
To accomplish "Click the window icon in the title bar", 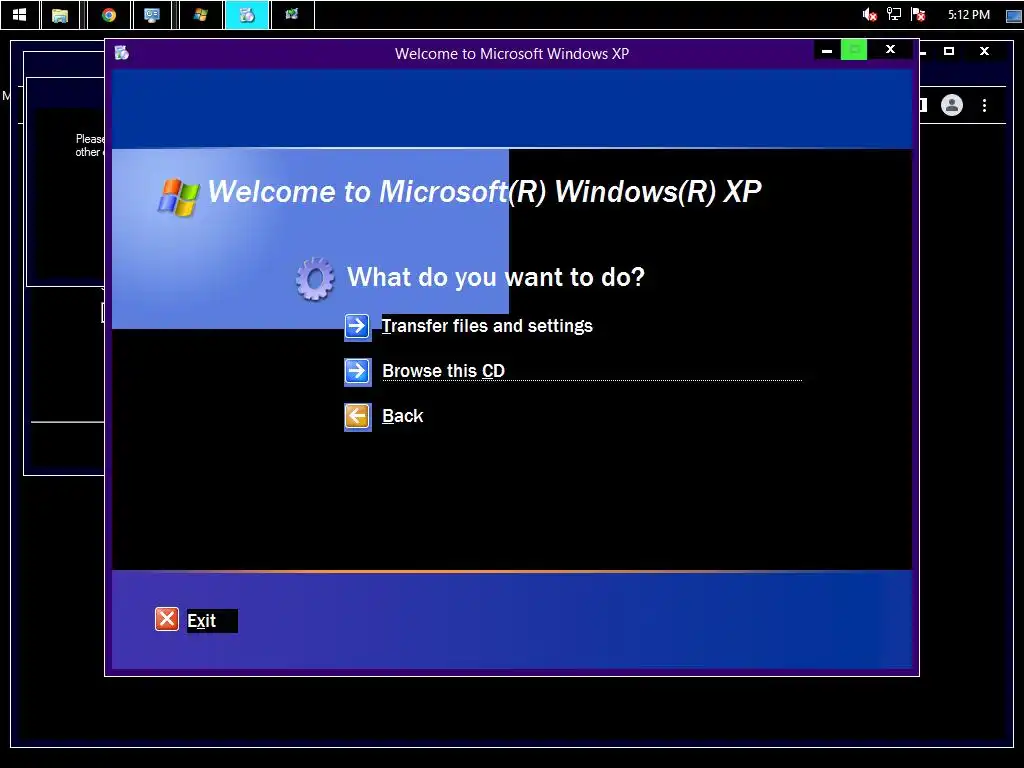I will pos(121,53).
